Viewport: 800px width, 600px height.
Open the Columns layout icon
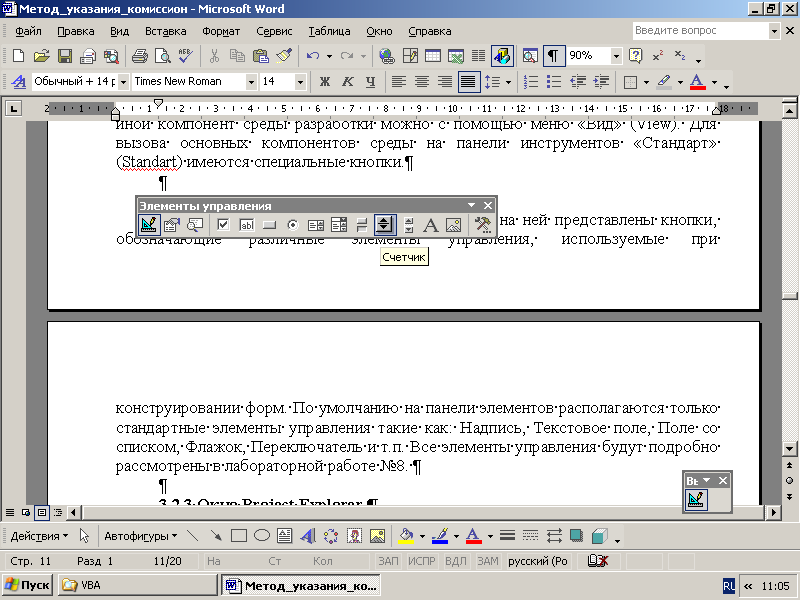(x=479, y=56)
